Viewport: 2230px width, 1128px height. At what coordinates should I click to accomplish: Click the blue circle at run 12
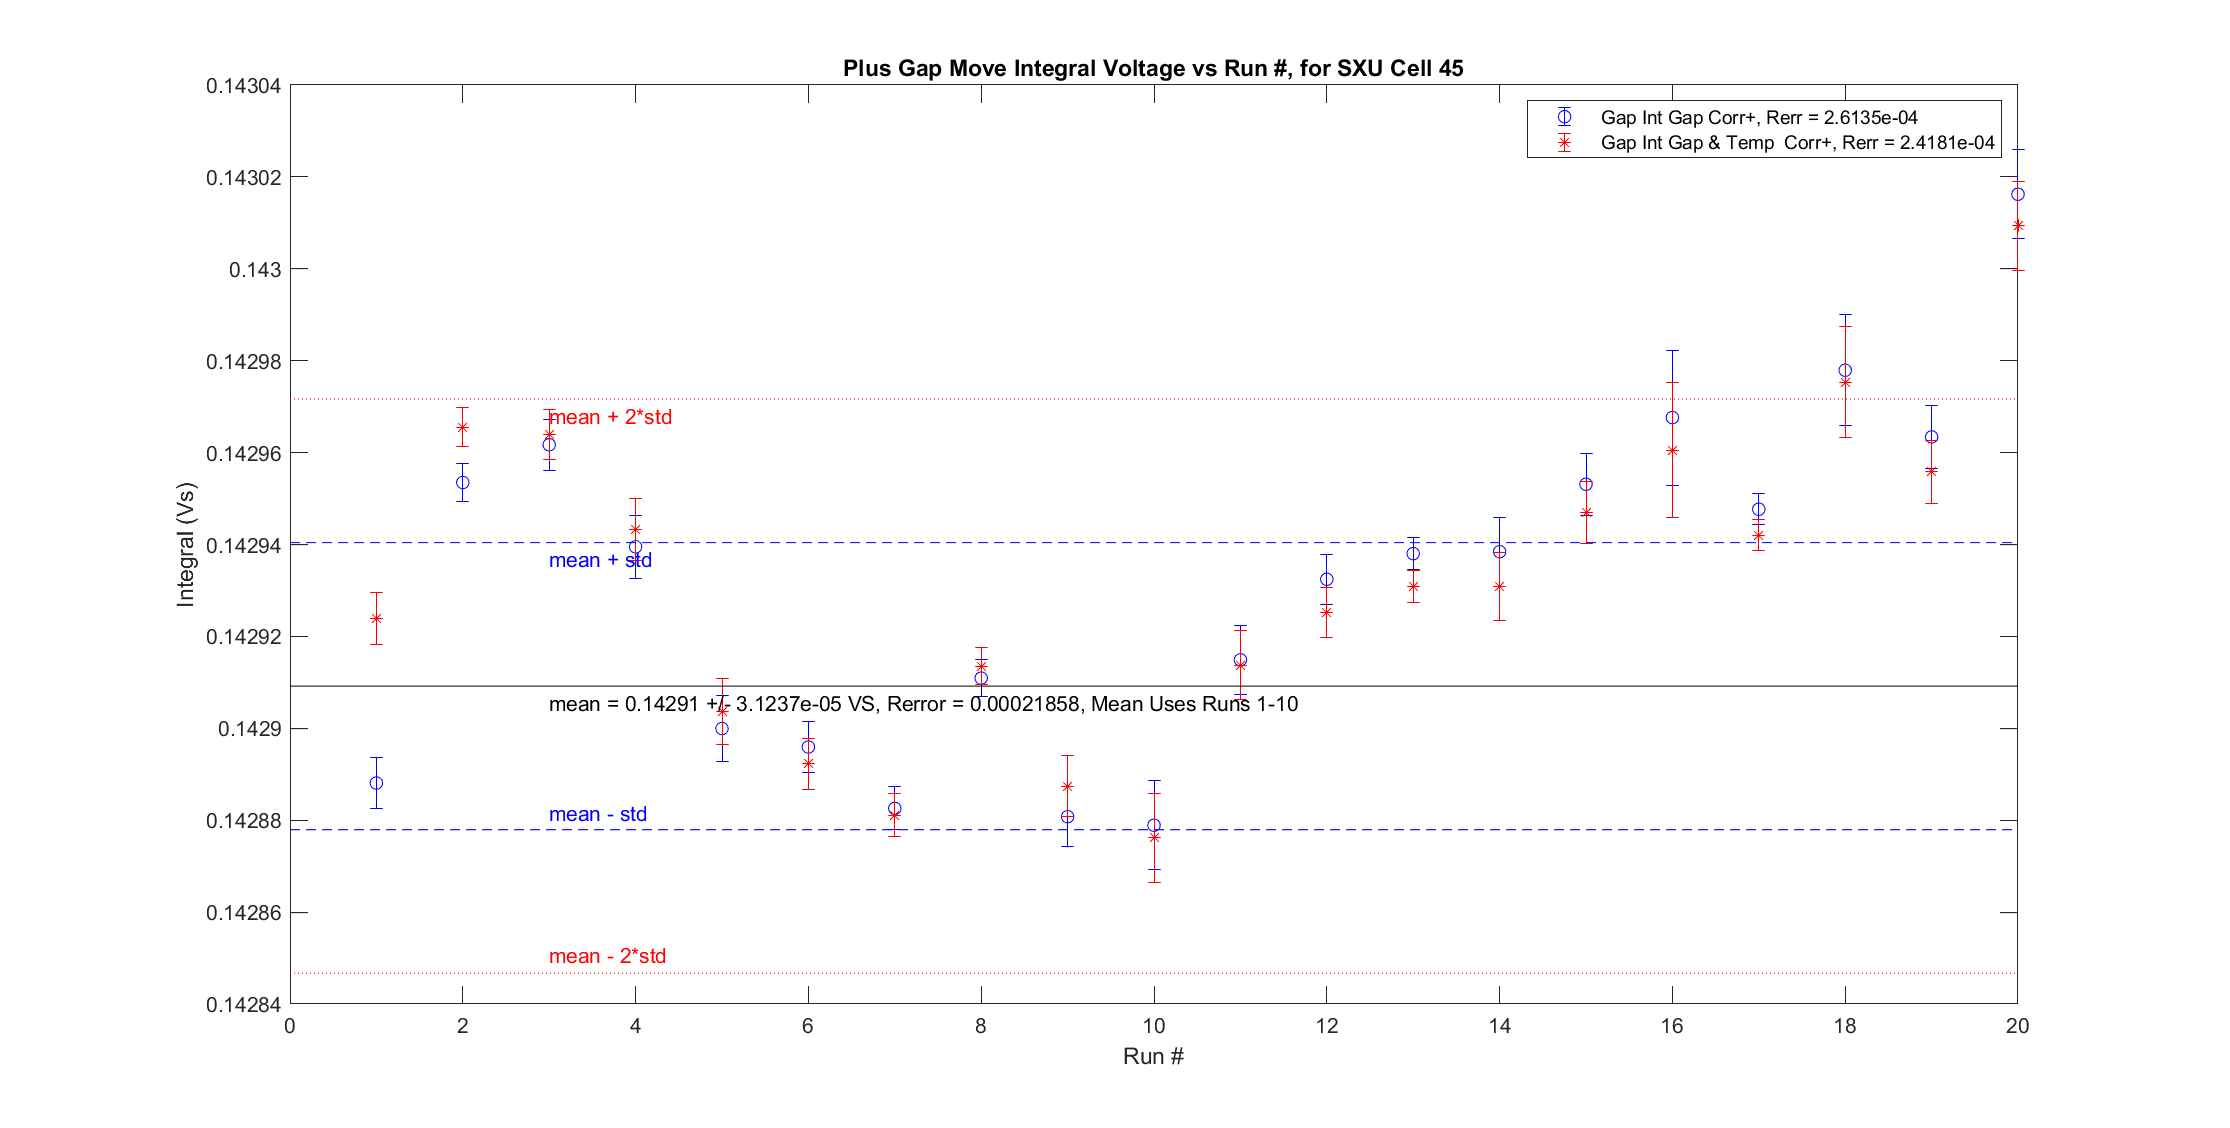1326,579
